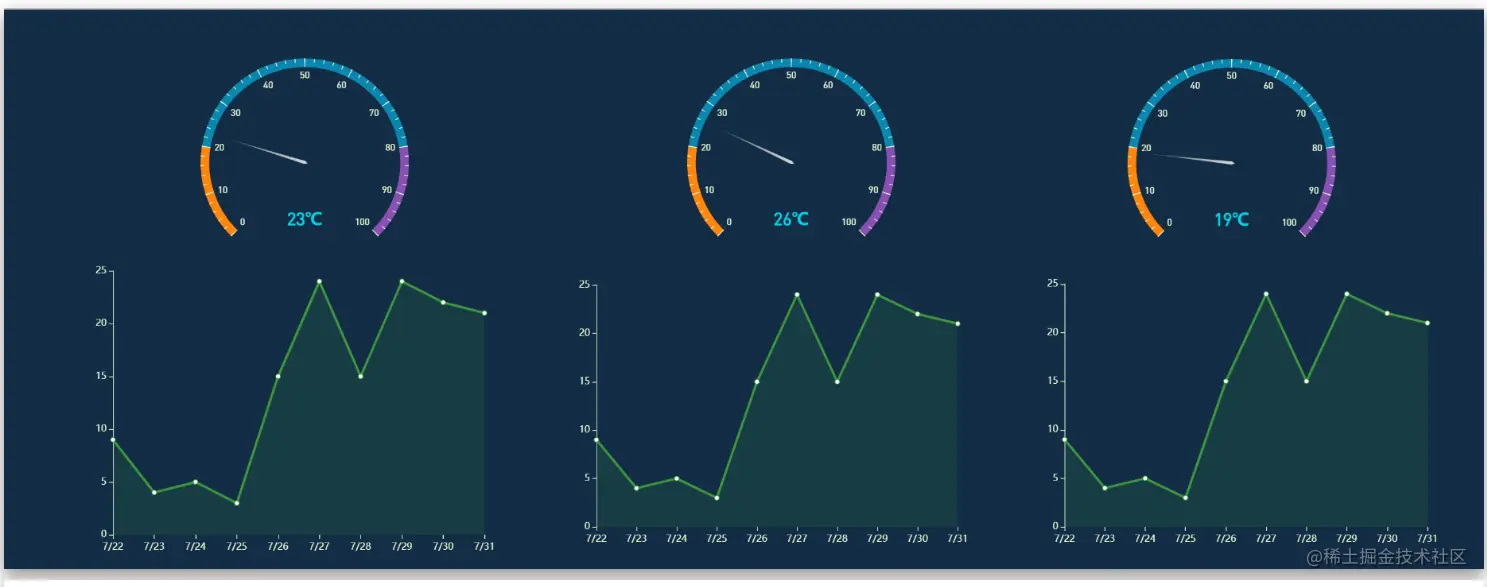The height and width of the screenshot is (587, 1487).
Task: Select the 7/25 lowest point under the 23℃ gauge
Action: click(237, 503)
